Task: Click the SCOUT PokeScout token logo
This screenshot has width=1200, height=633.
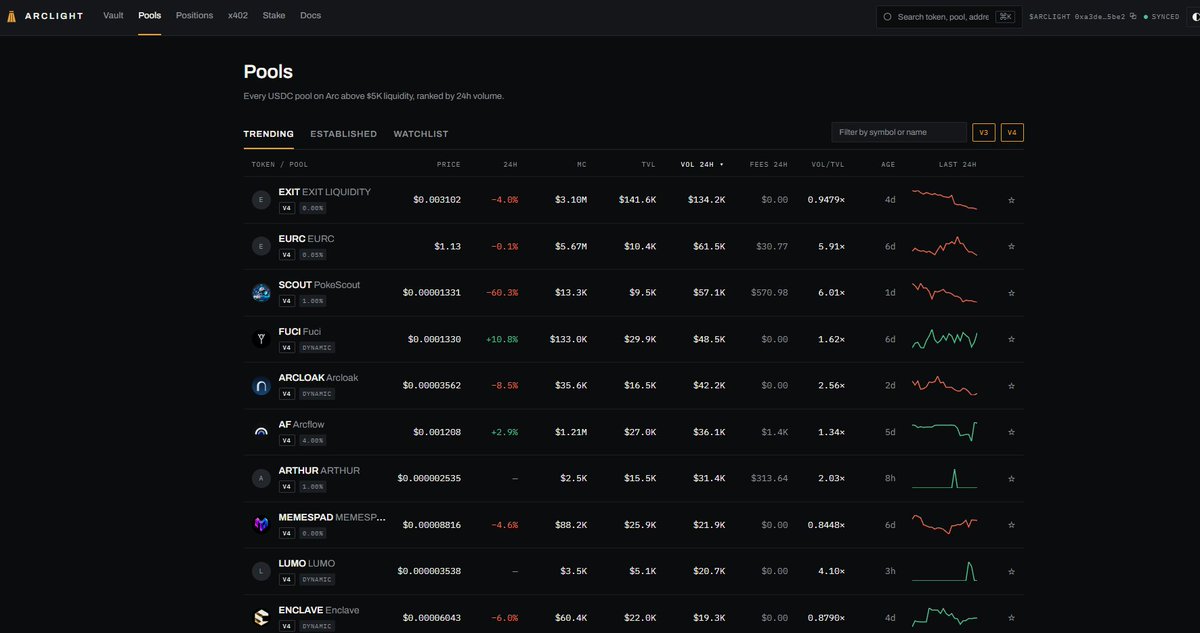Action: (x=261, y=293)
